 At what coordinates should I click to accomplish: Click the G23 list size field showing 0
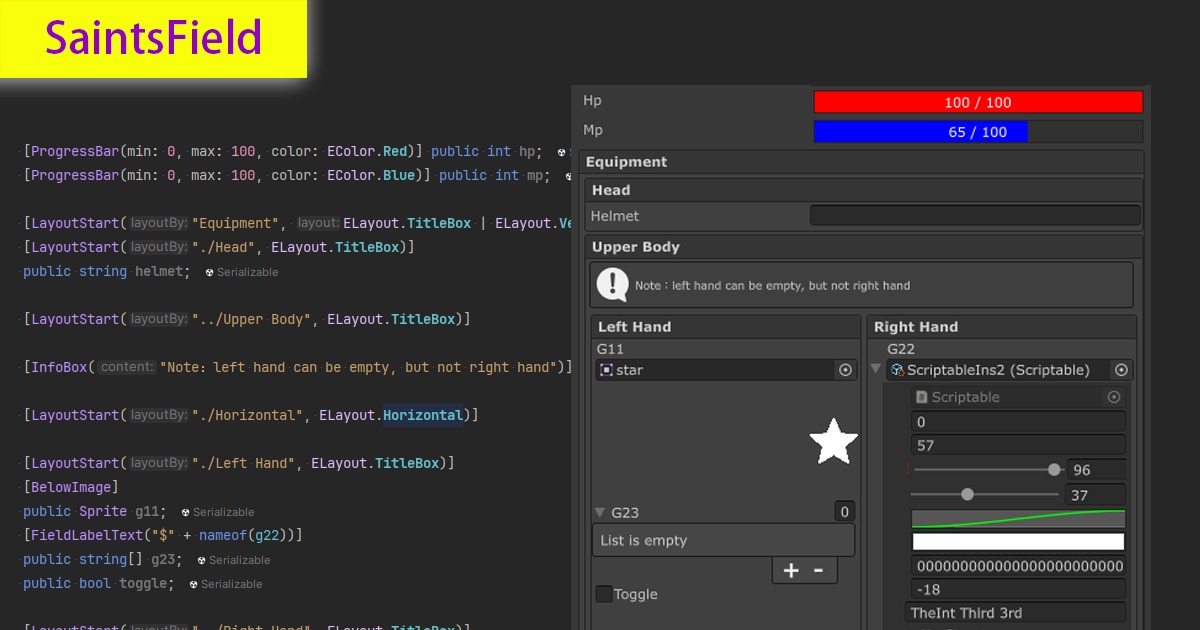tap(845, 512)
